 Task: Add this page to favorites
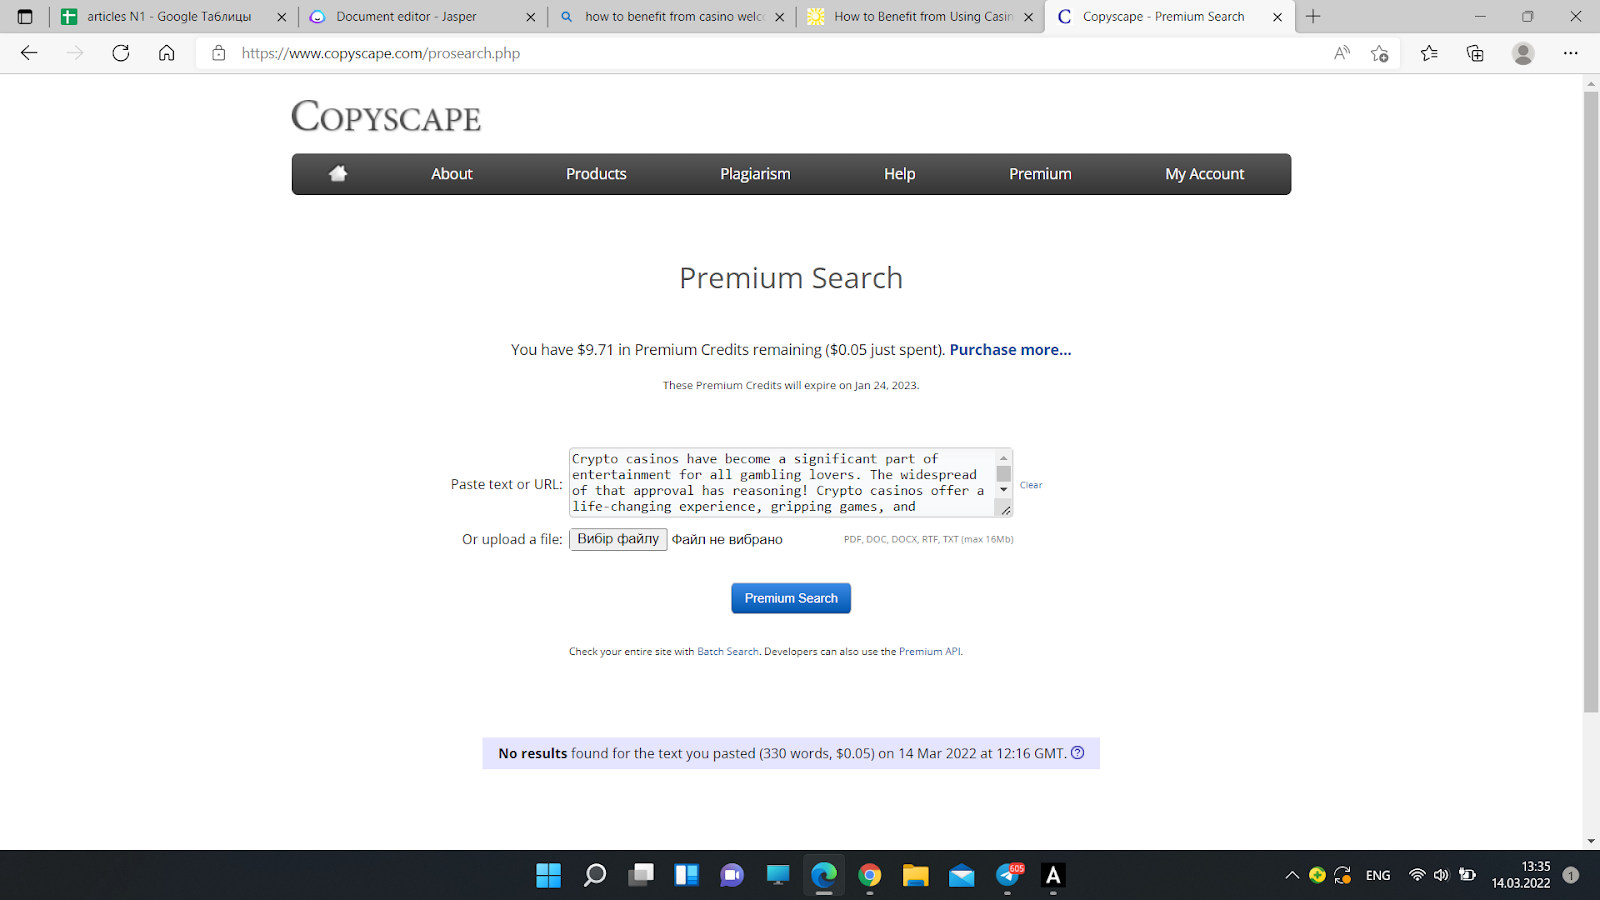[1380, 53]
